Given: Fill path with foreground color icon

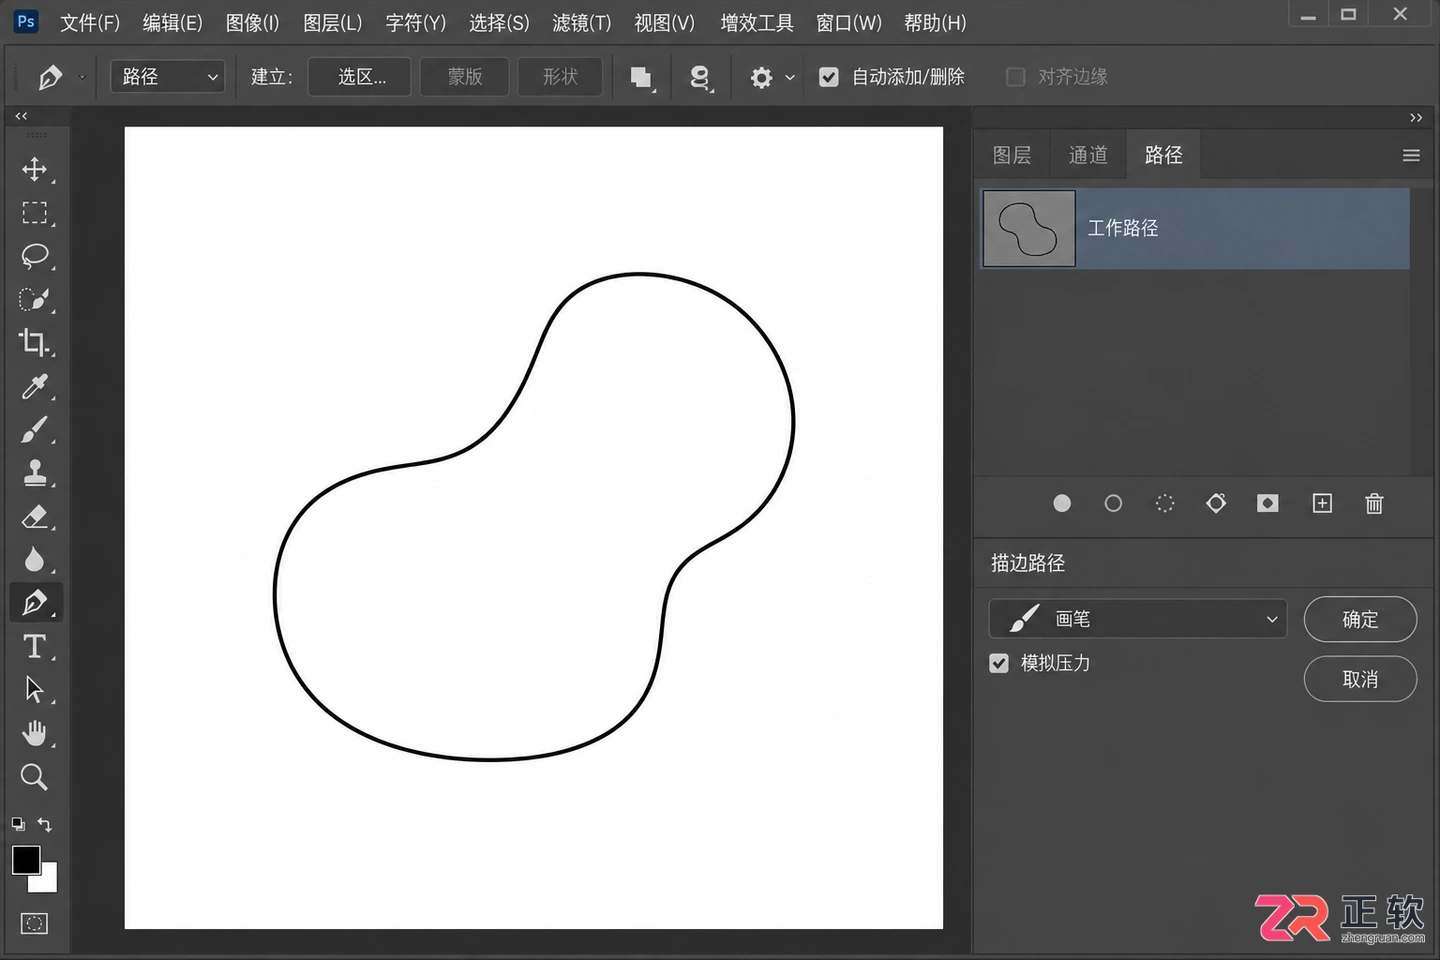Looking at the screenshot, I should (1062, 503).
